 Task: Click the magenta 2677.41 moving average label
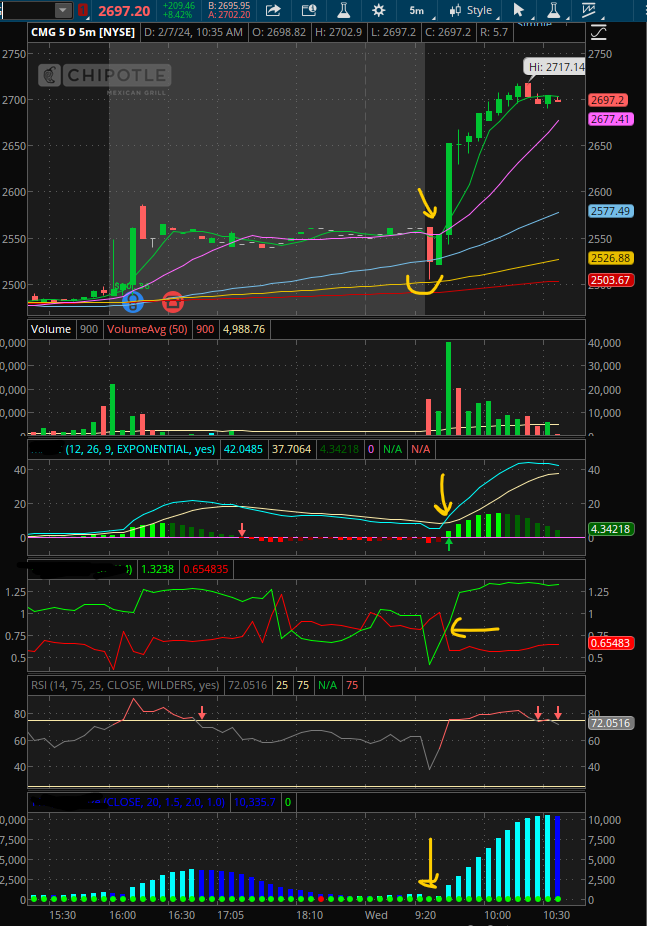pos(611,119)
